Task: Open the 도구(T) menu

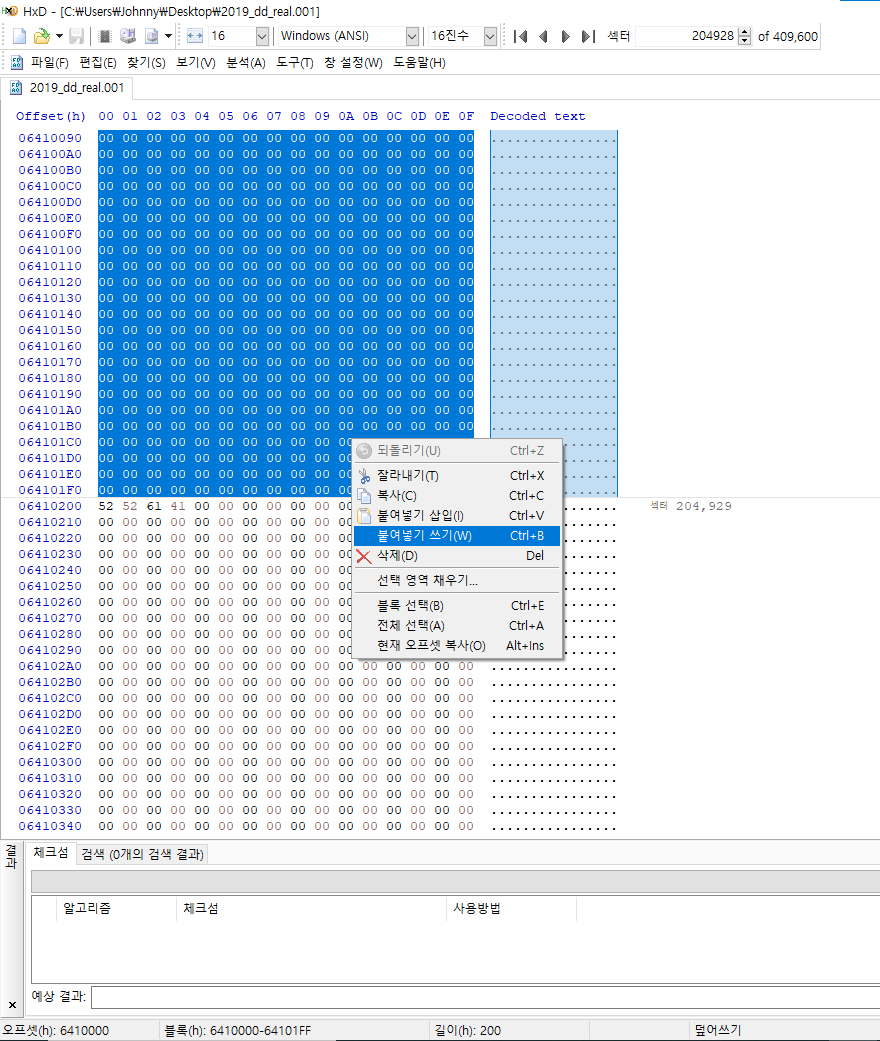Action: click(x=295, y=62)
